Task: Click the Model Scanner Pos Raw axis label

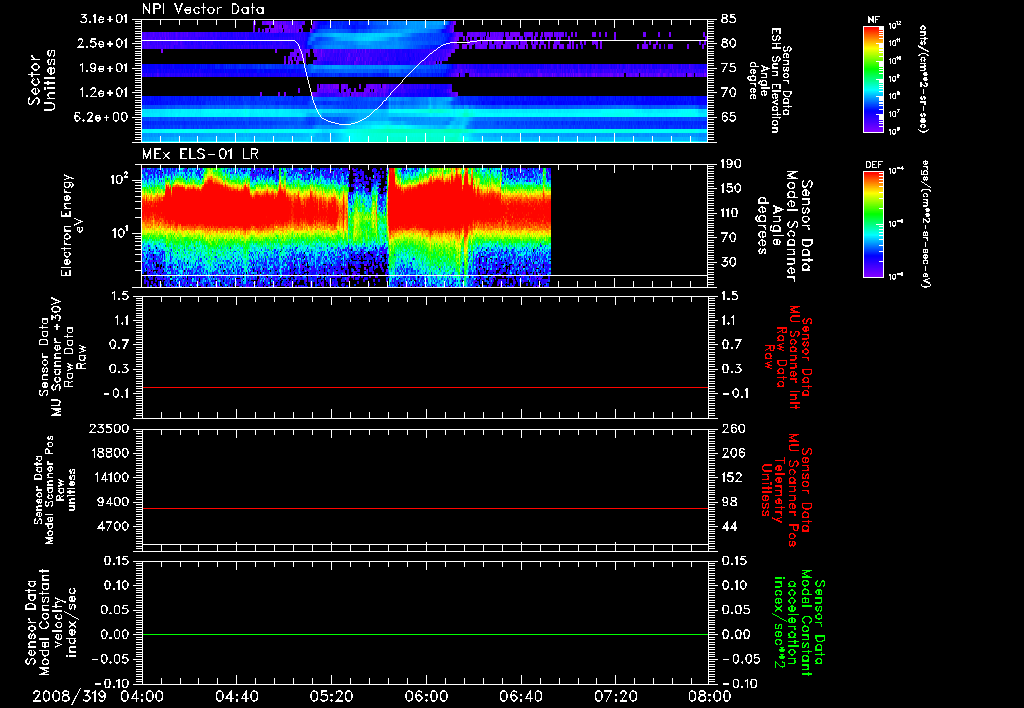Action: click(55, 490)
